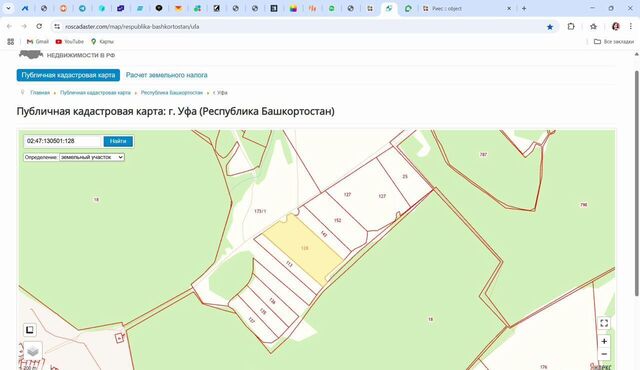The image size is (640, 370).
Task: Click parcel number 136 on map
Action: [272, 301]
